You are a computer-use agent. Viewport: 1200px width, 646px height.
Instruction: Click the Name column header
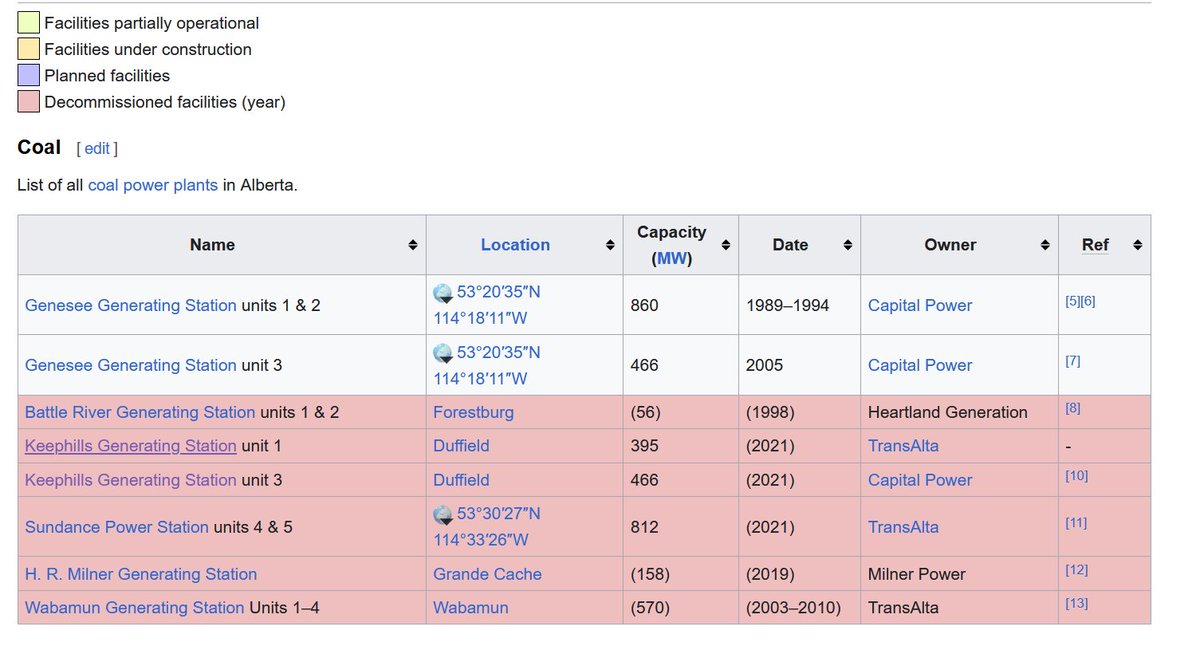point(222,245)
